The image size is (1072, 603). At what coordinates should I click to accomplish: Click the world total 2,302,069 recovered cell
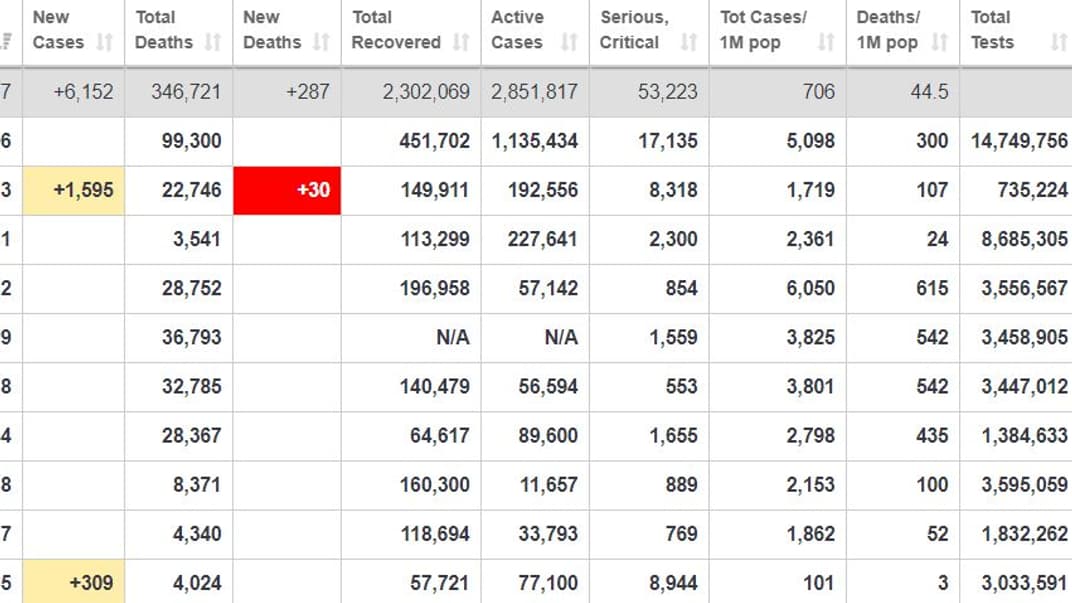pos(425,92)
